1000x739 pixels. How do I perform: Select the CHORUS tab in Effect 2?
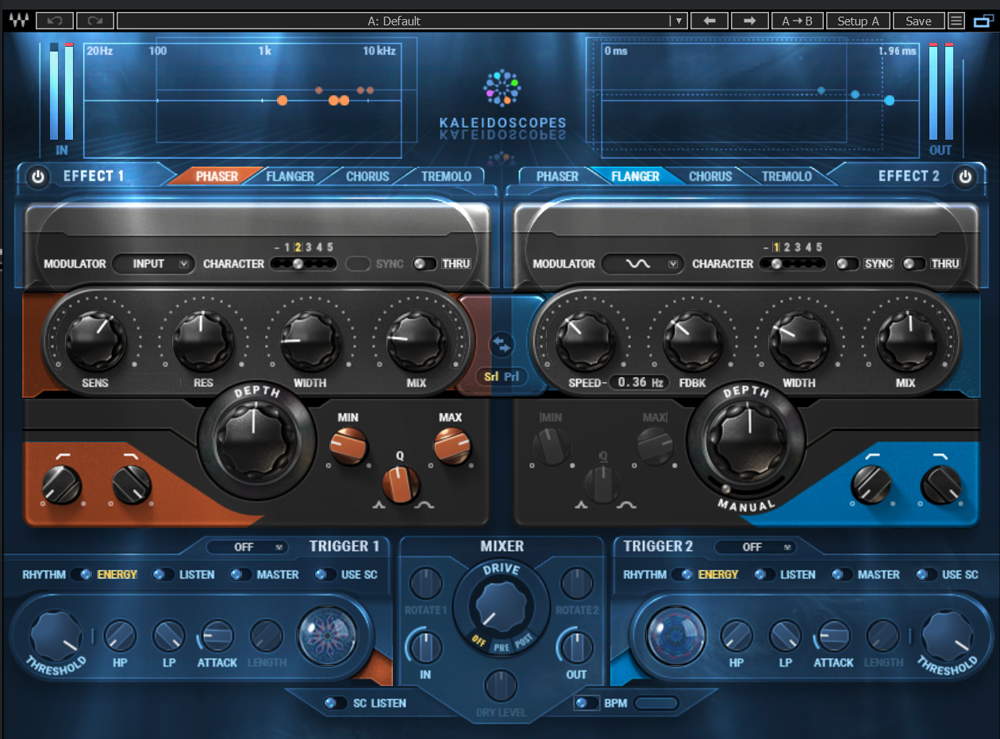click(x=710, y=177)
